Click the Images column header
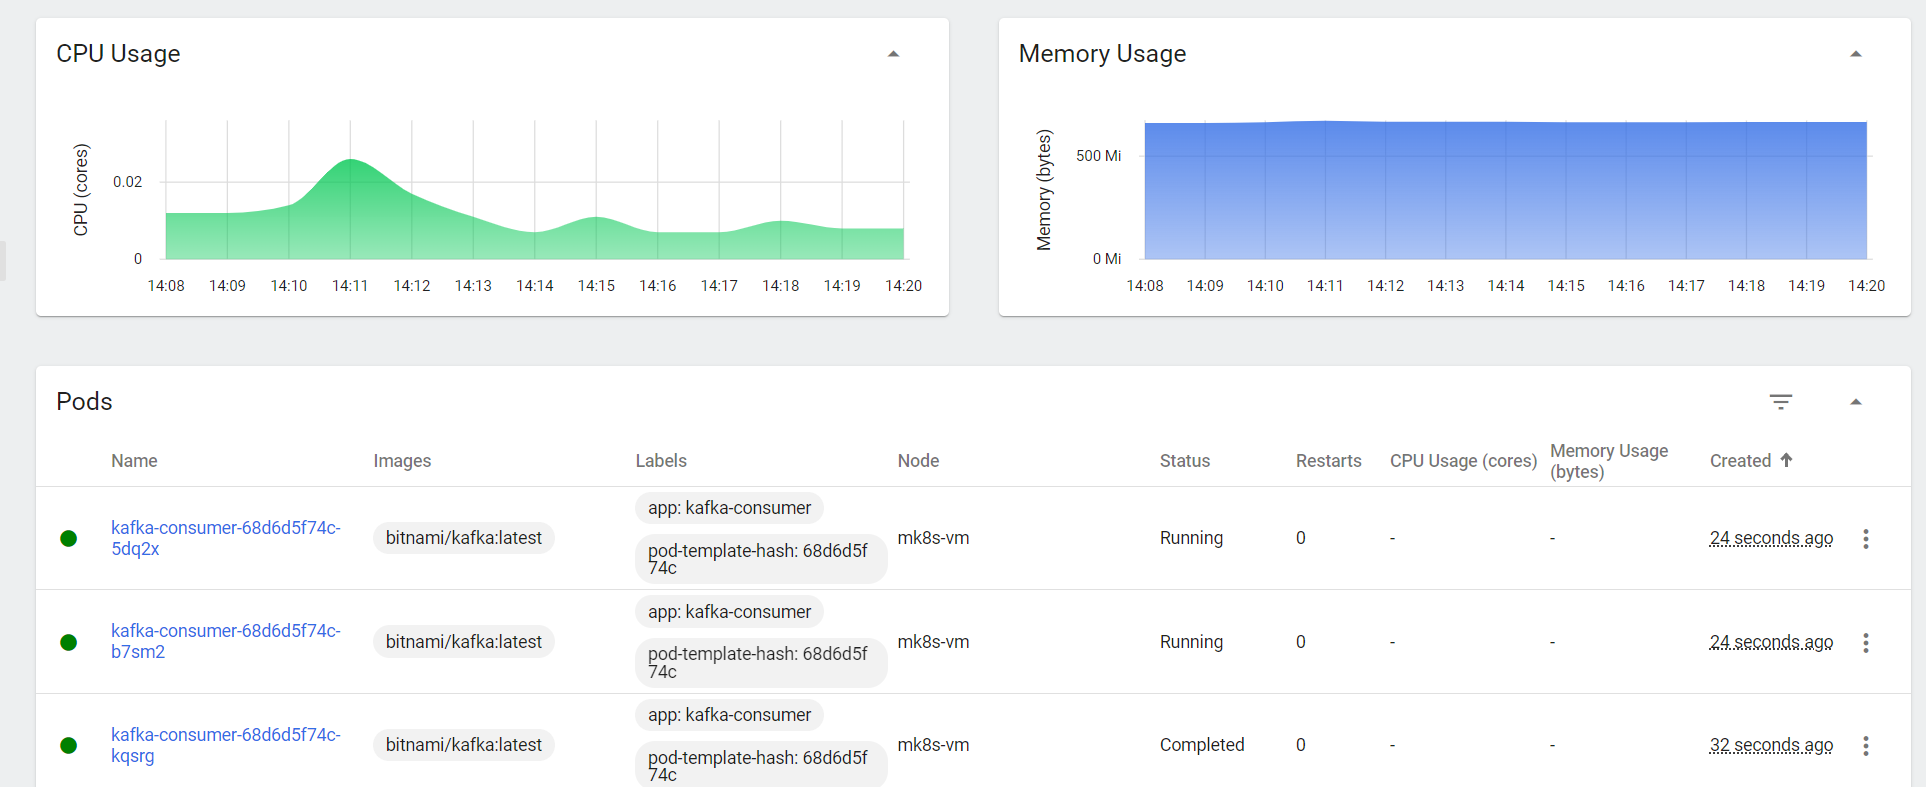 click(x=402, y=461)
